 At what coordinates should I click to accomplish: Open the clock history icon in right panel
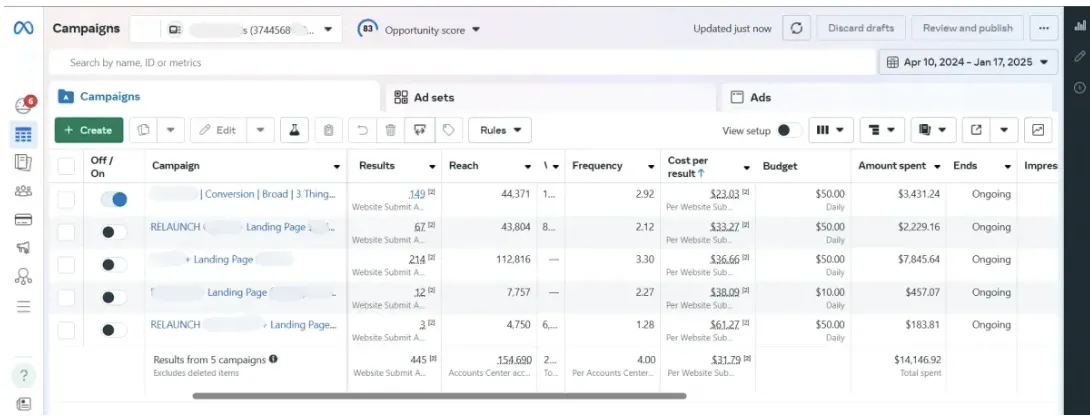pyautogui.click(x=1080, y=87)
